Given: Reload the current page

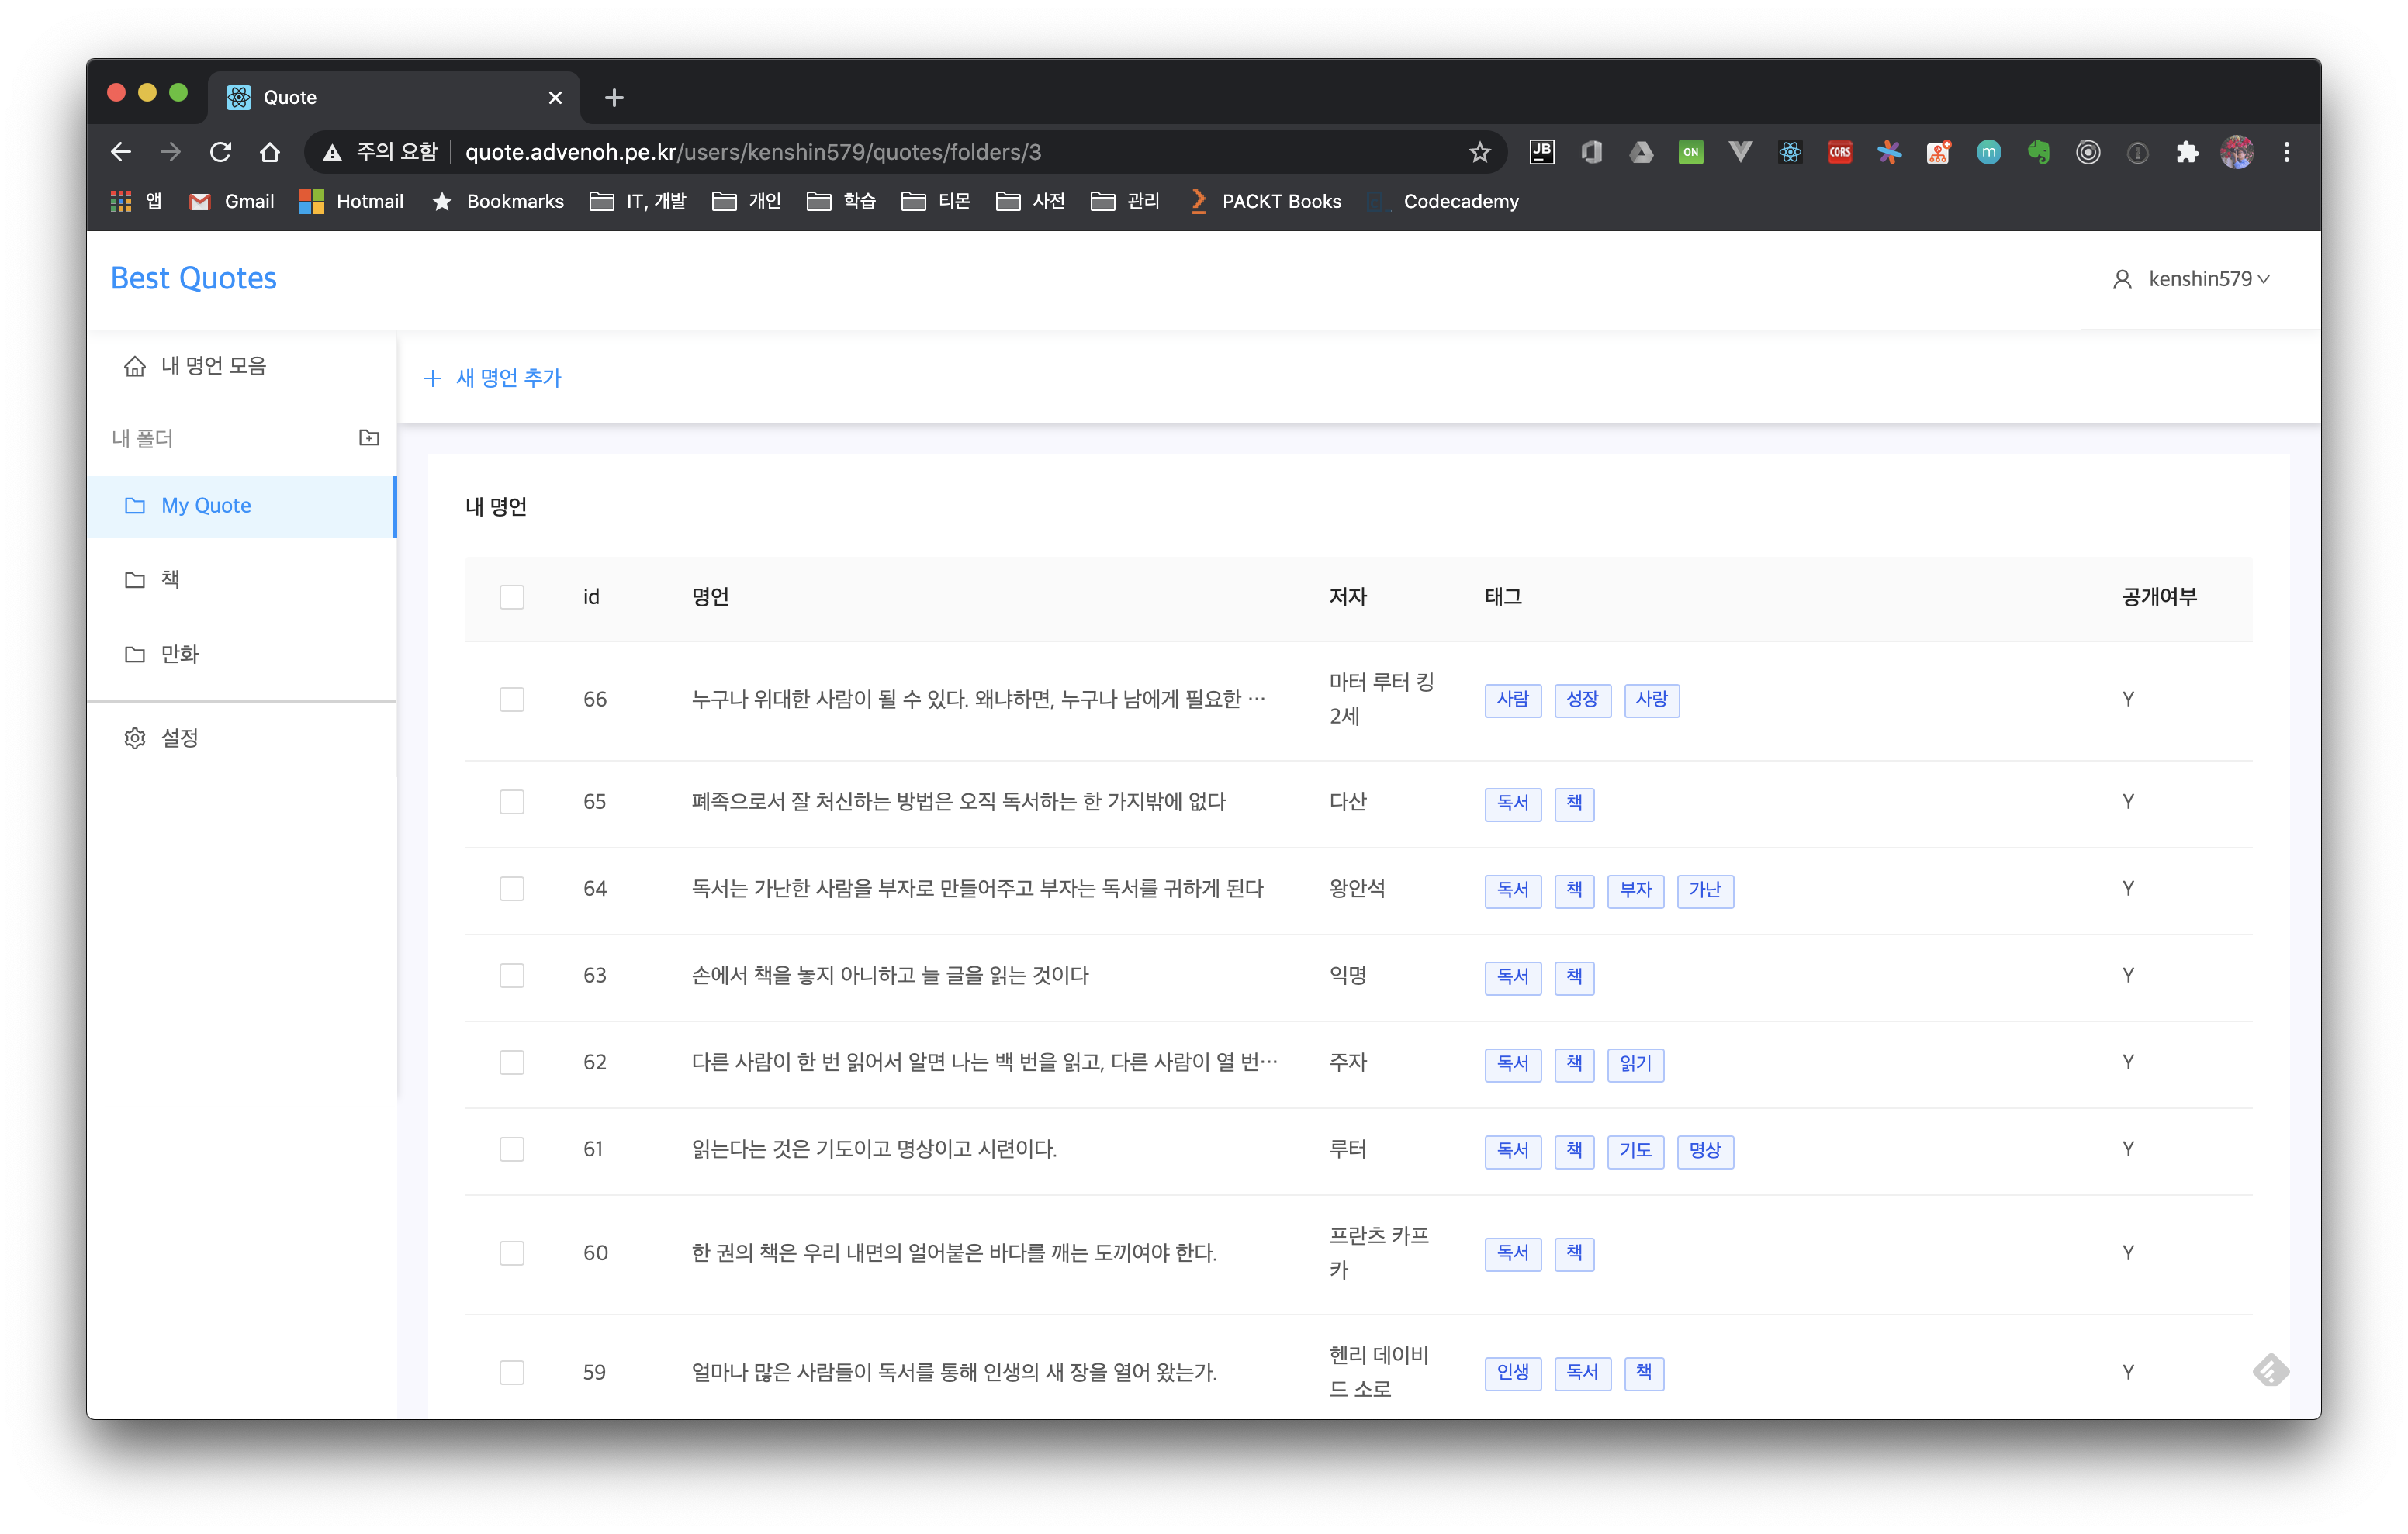Looking at the screenshot, I should (x=220, y=152).
